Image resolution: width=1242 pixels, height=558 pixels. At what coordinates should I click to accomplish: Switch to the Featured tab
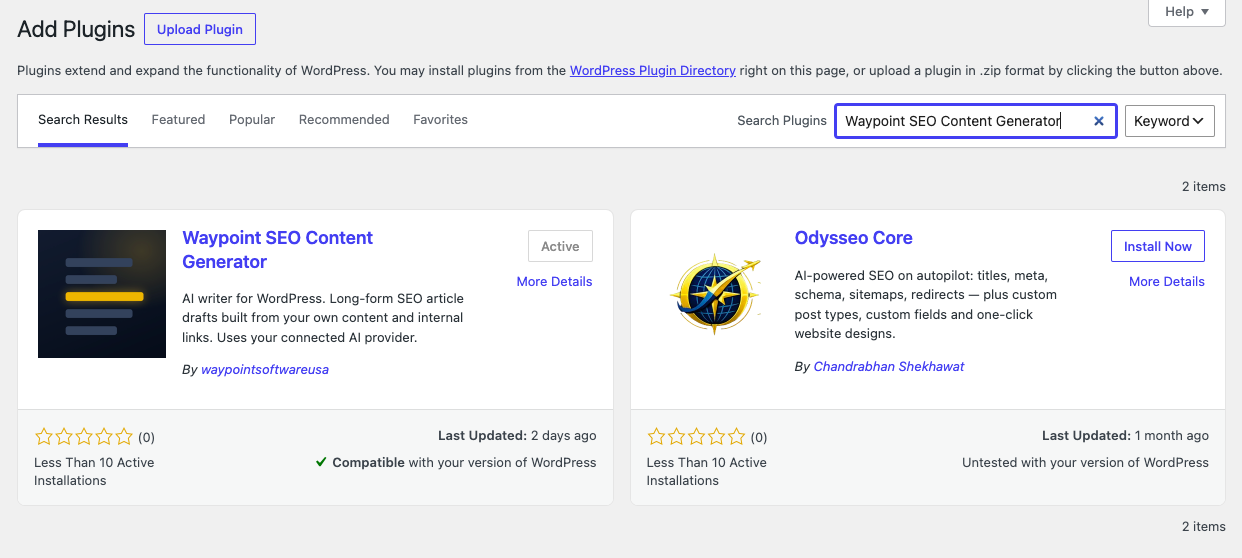click(178, 119)
